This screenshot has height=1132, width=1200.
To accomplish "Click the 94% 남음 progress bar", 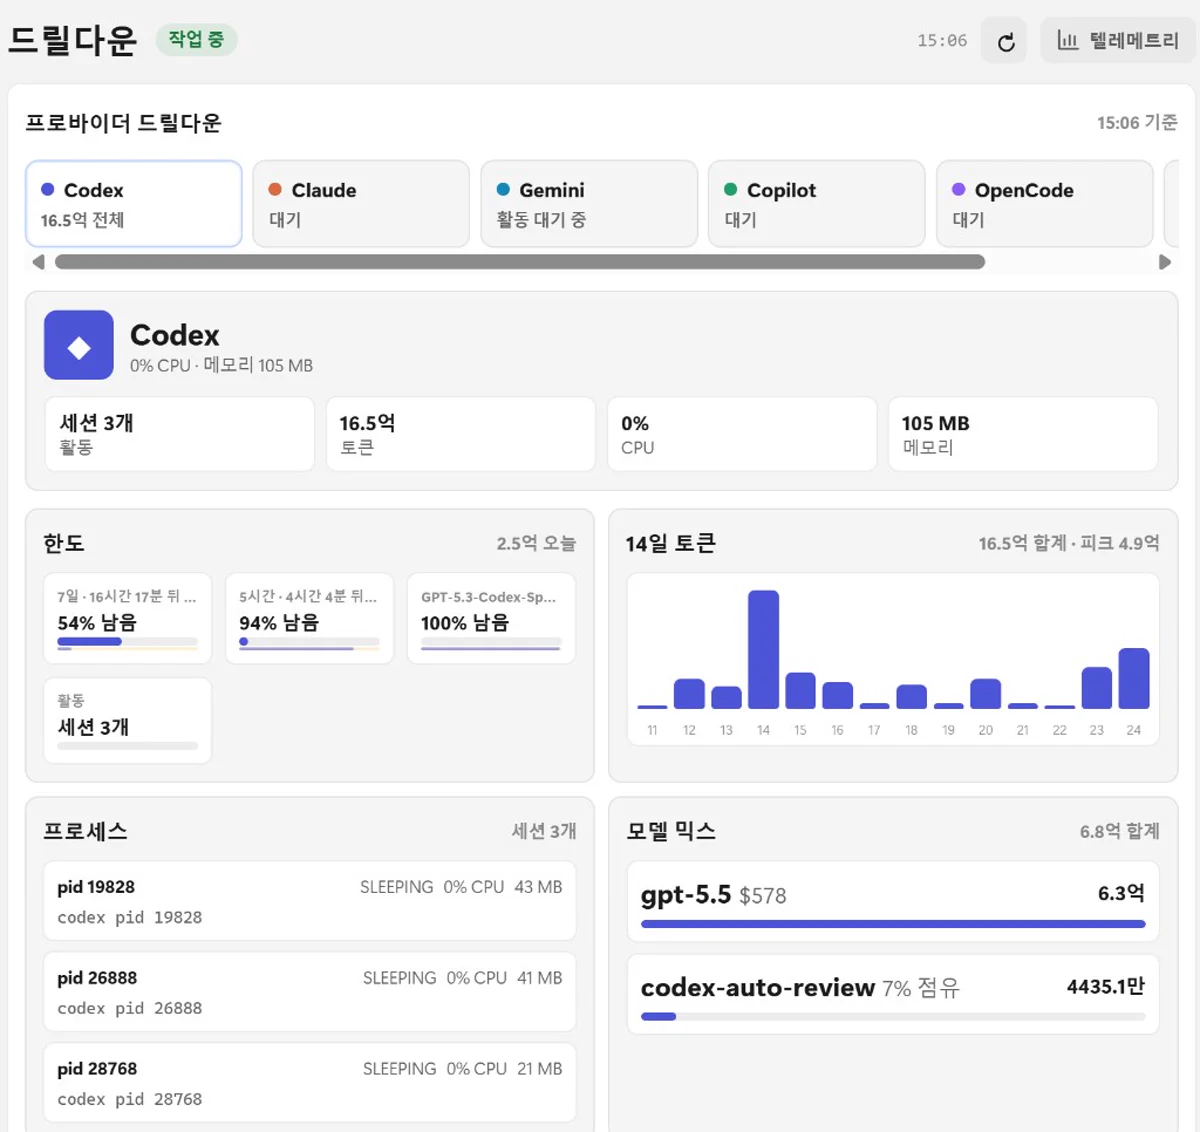I will (310, 642).
